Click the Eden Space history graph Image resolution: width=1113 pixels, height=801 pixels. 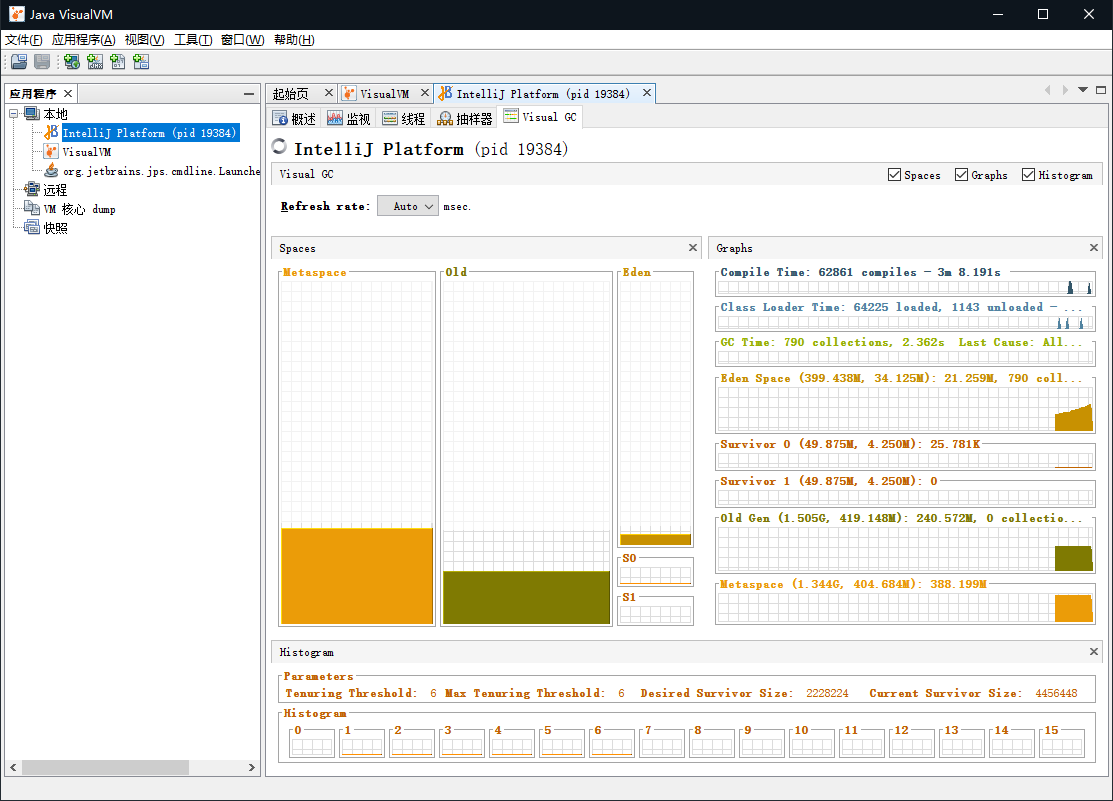[x=905, y=409]
